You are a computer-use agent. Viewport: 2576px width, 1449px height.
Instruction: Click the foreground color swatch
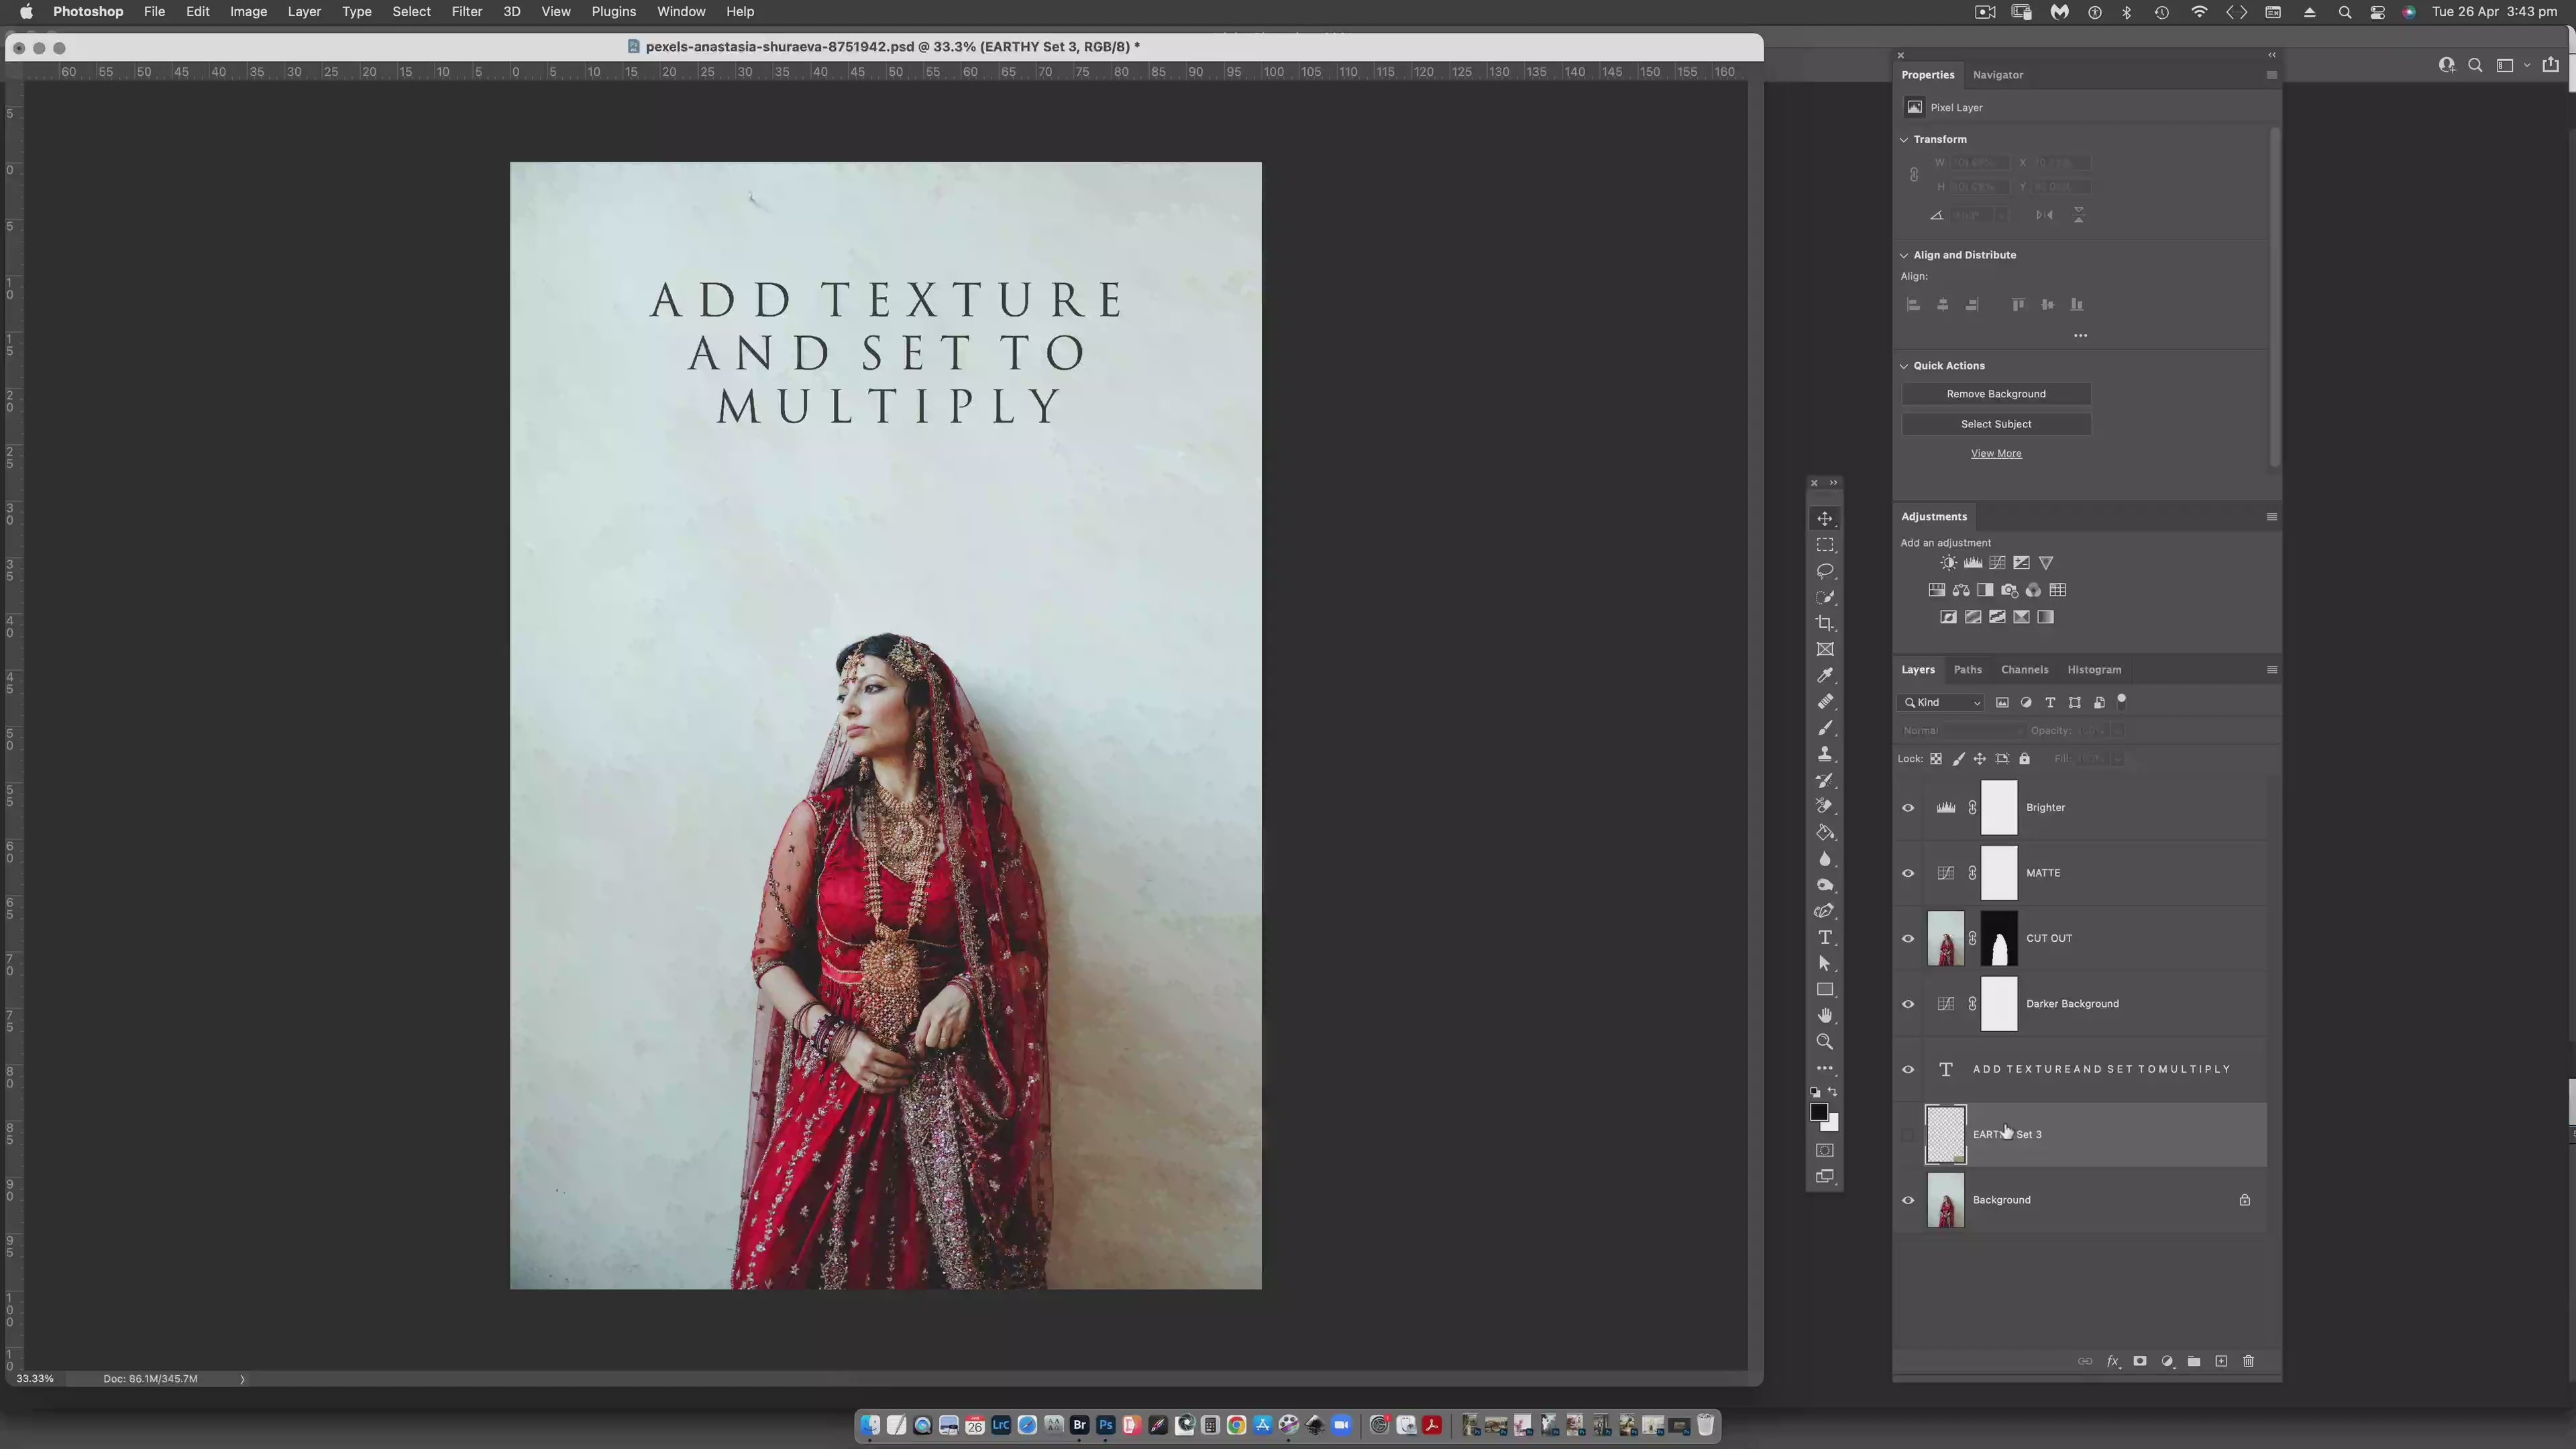click(x=1819, y=1113)
